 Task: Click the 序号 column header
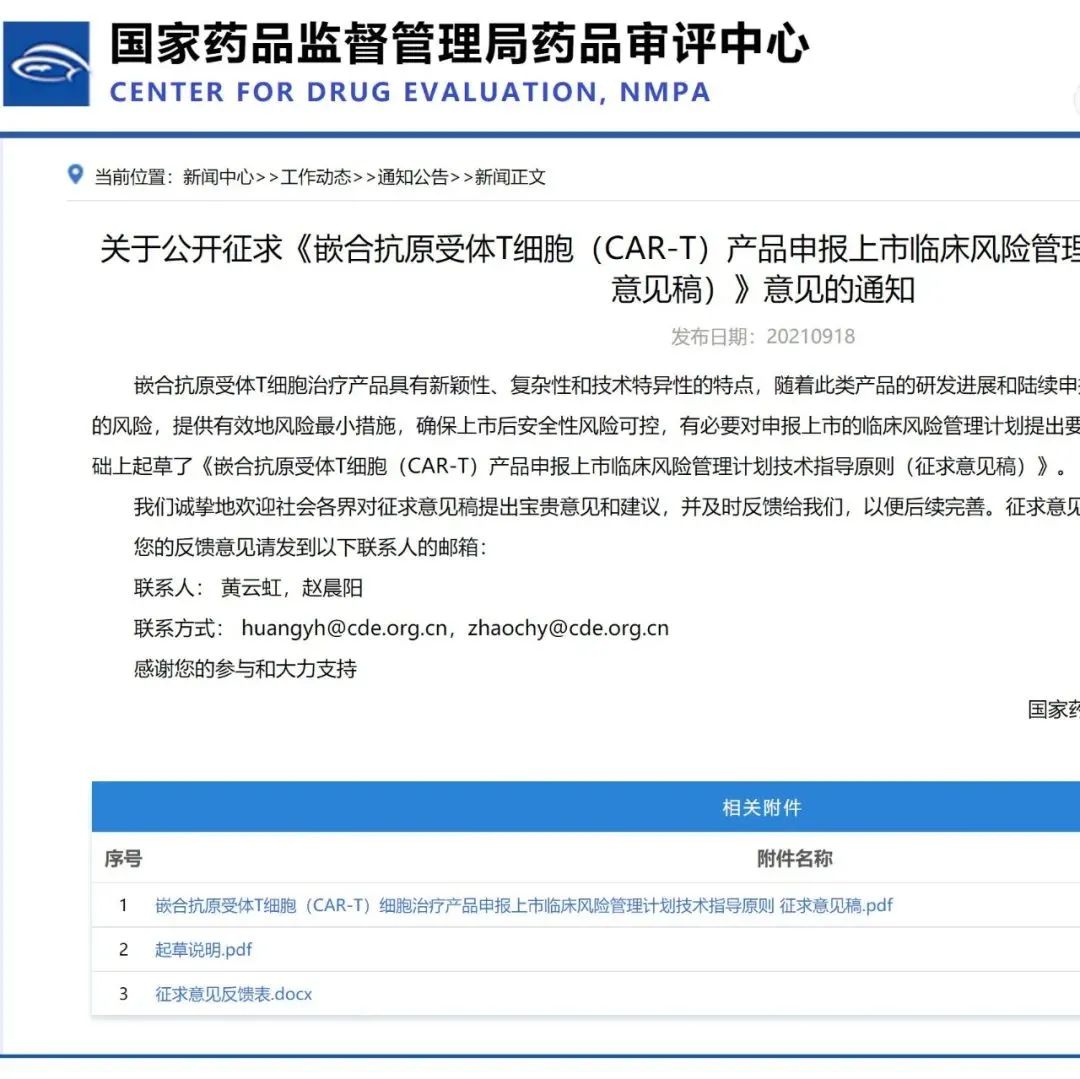point(123,859)
